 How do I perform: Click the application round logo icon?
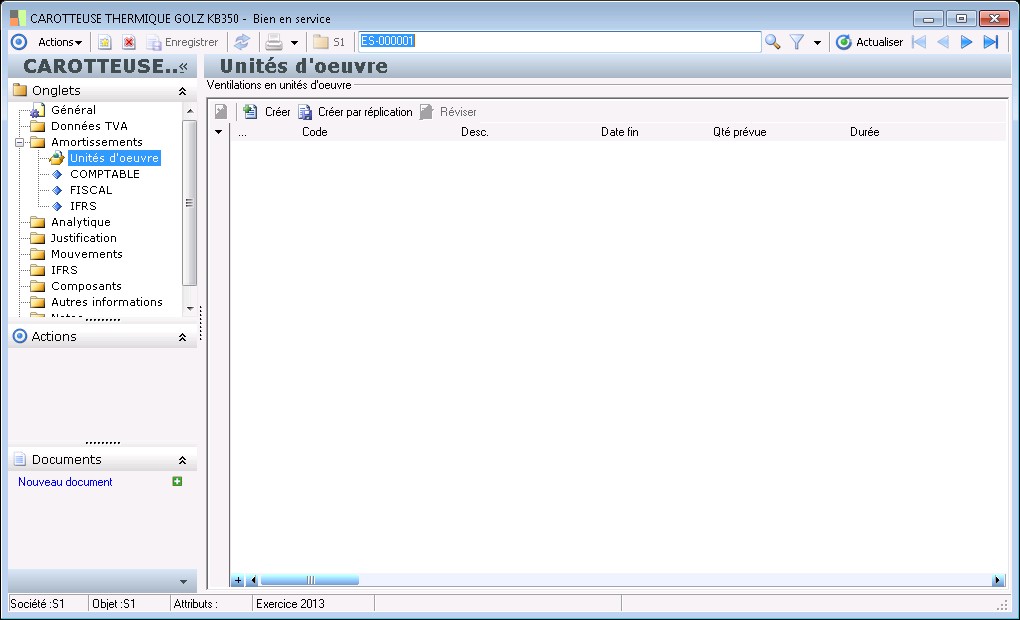19,42
